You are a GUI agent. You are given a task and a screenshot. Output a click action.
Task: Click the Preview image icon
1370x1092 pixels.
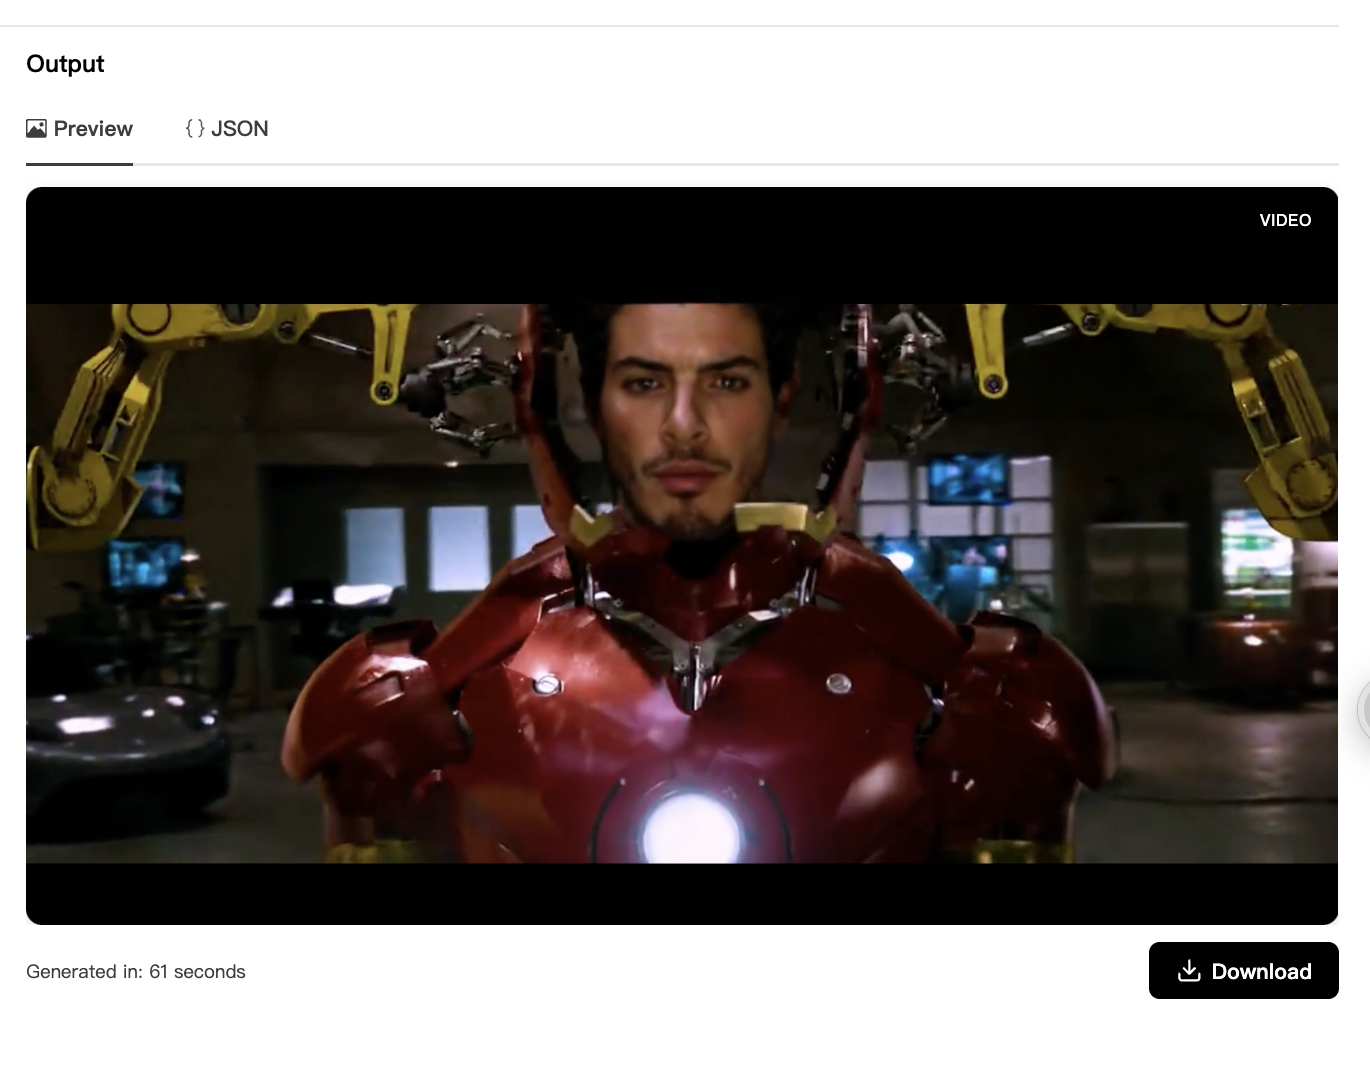(36, 129)
